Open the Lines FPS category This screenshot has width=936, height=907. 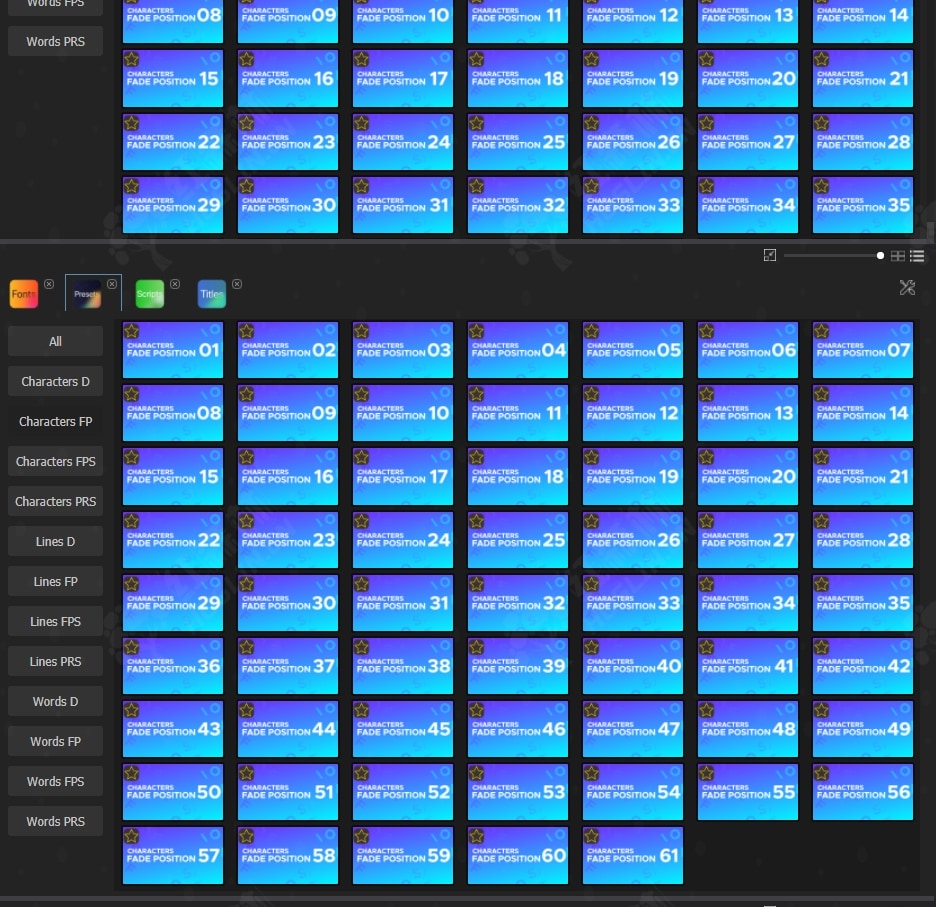[56, 622]
